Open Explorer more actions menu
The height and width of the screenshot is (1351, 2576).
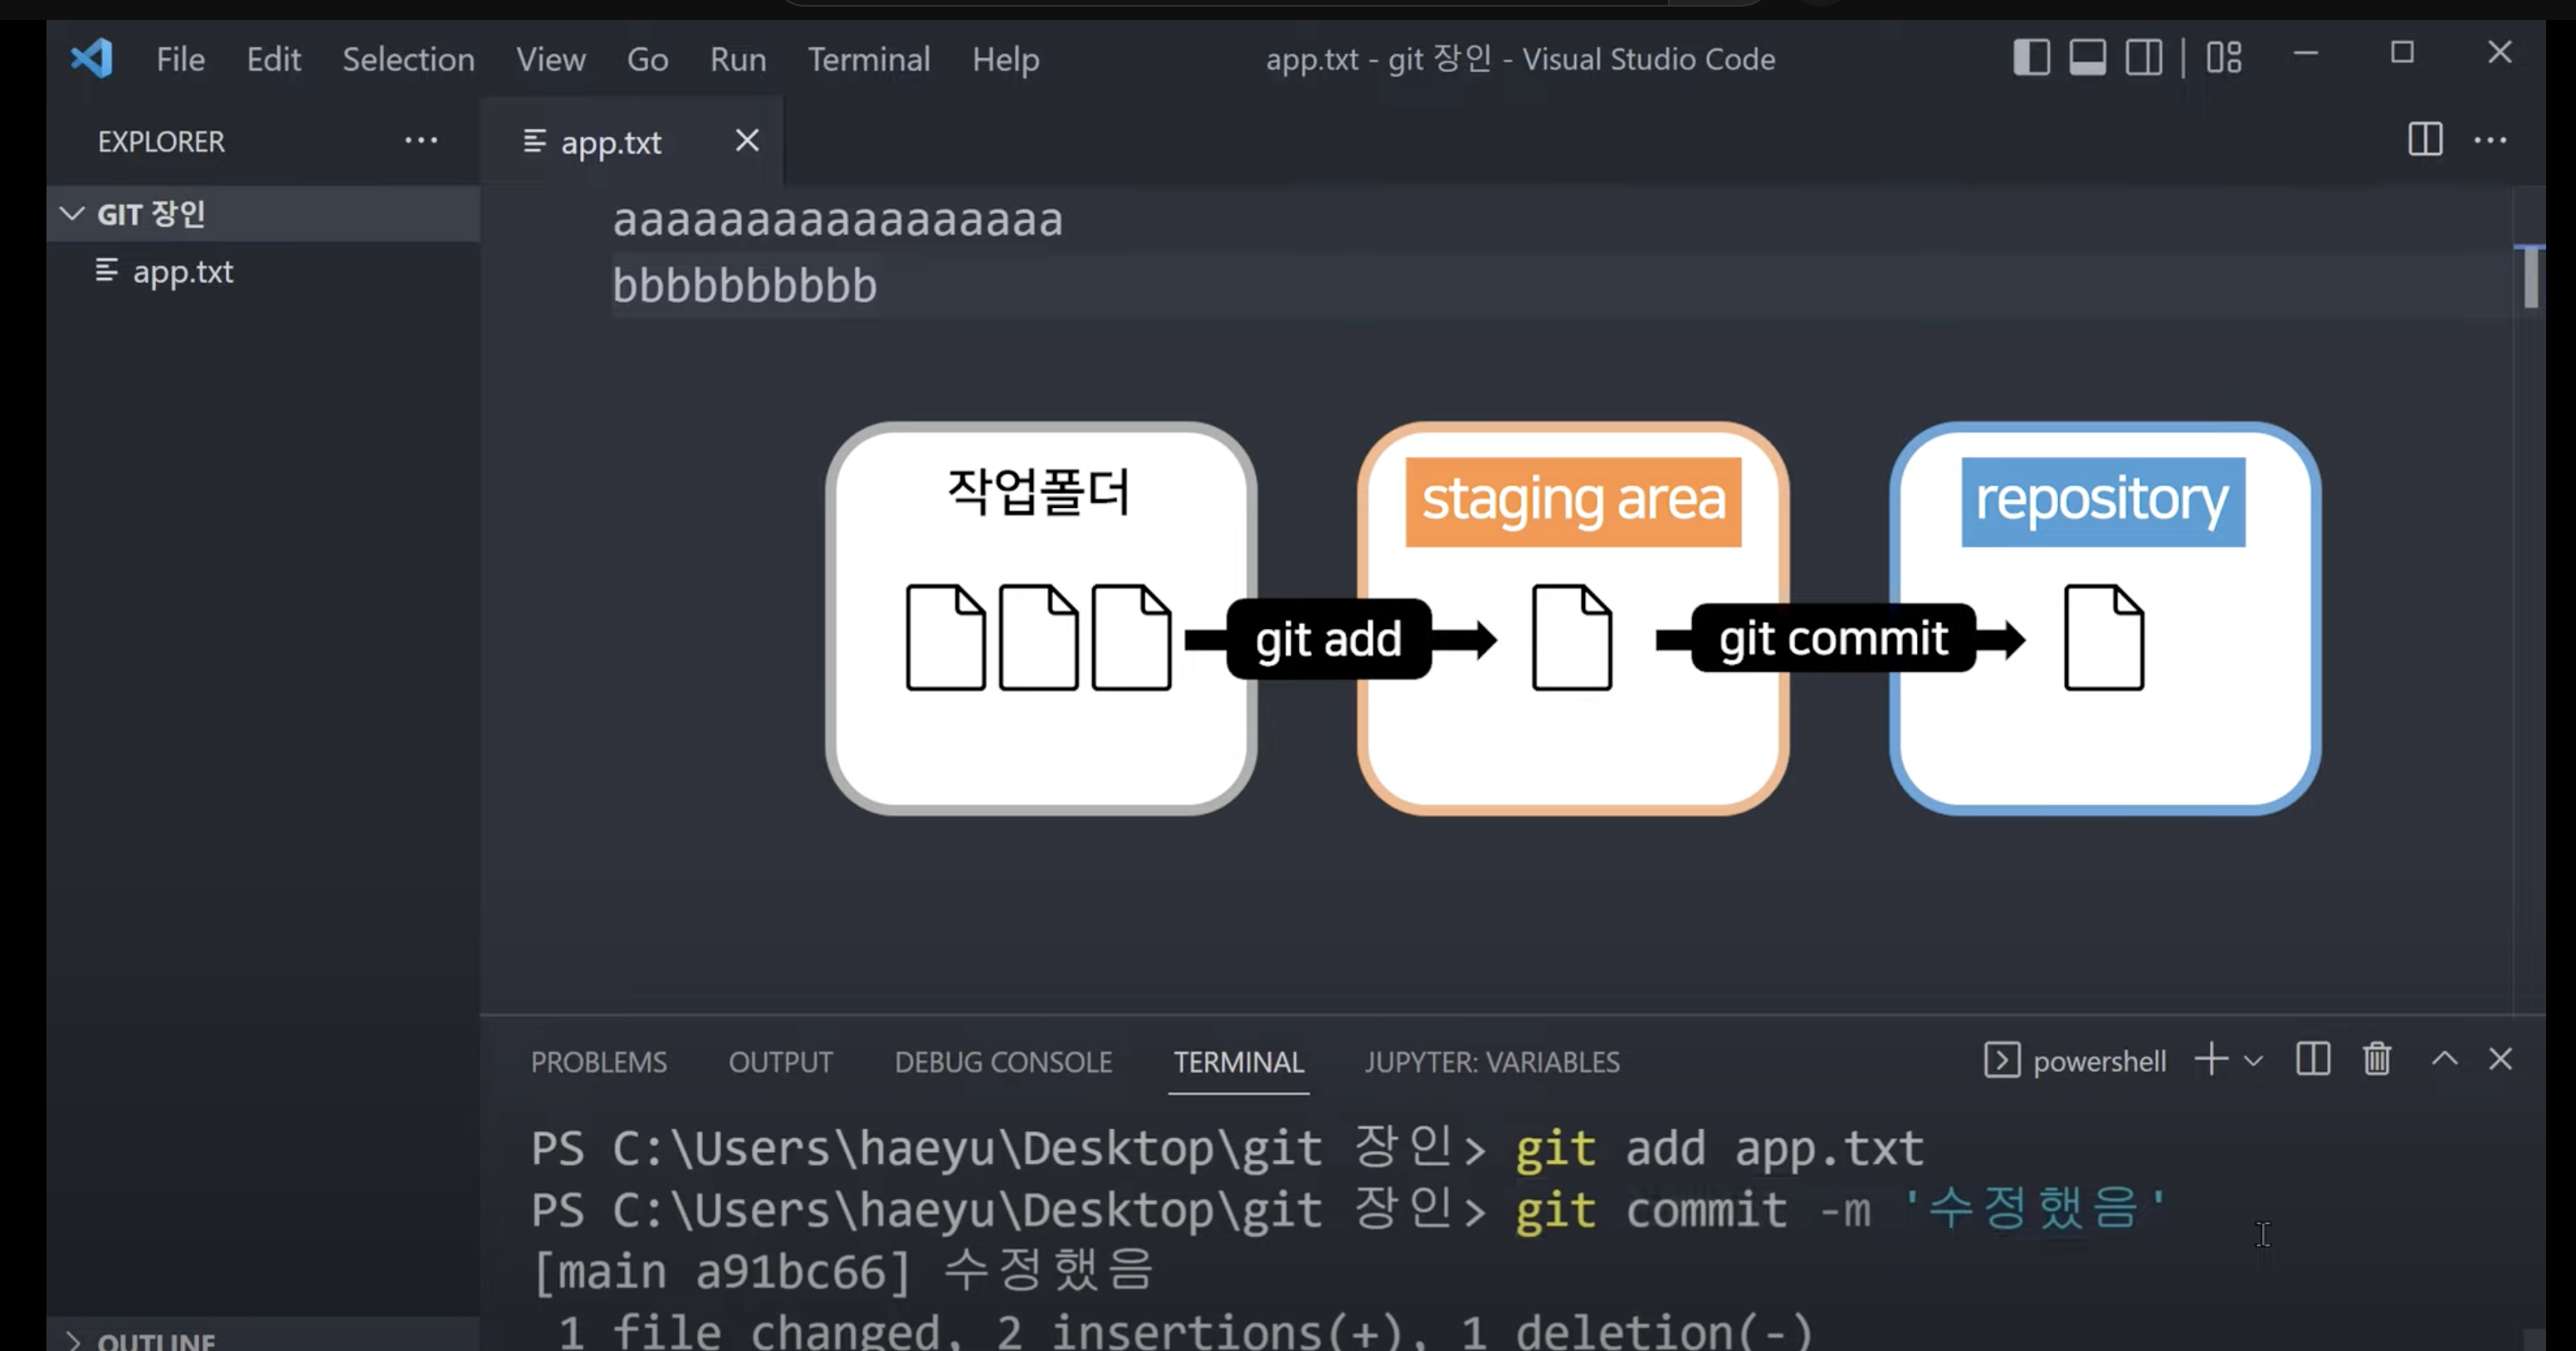[421, 140]
